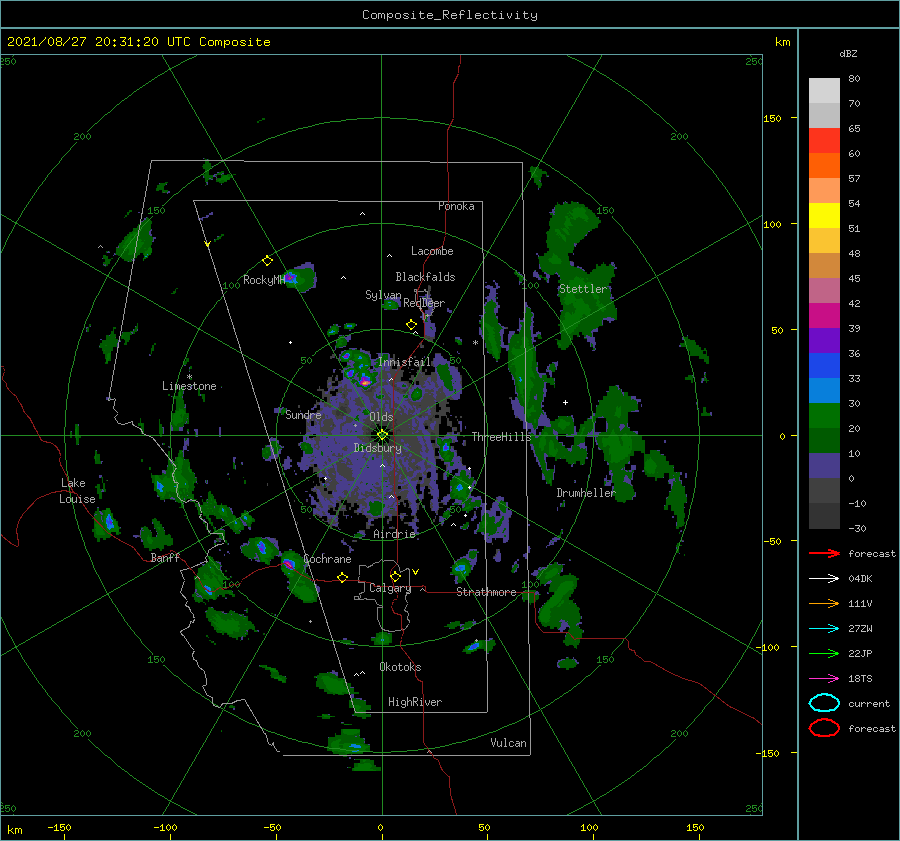Click the RockyMH label
The image size is (900, 841).
(263, 280)
